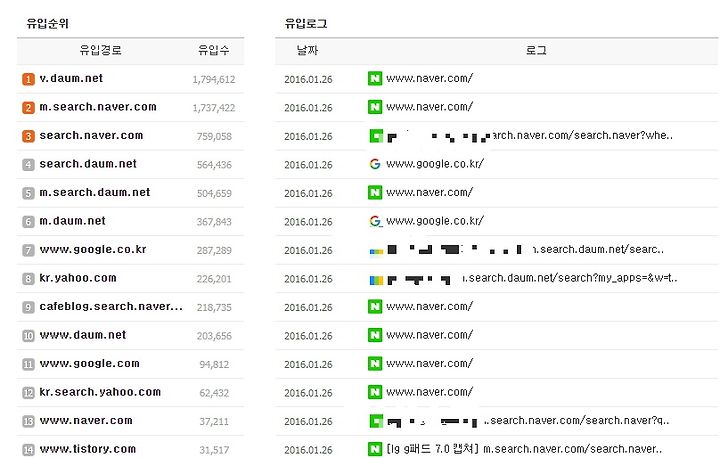The height and width of the screenshot is (458, 720).
Task: Click the Naver icon on the lg g패드 log row
Action: (x=375, y=449)
